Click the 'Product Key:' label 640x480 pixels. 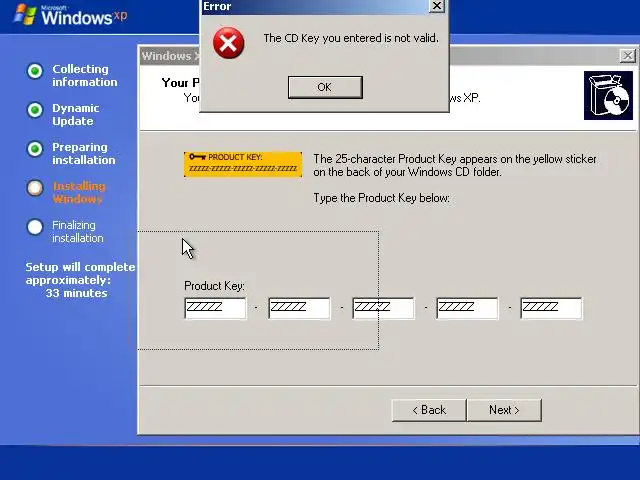pyautogui.click(x=214, y=286)
